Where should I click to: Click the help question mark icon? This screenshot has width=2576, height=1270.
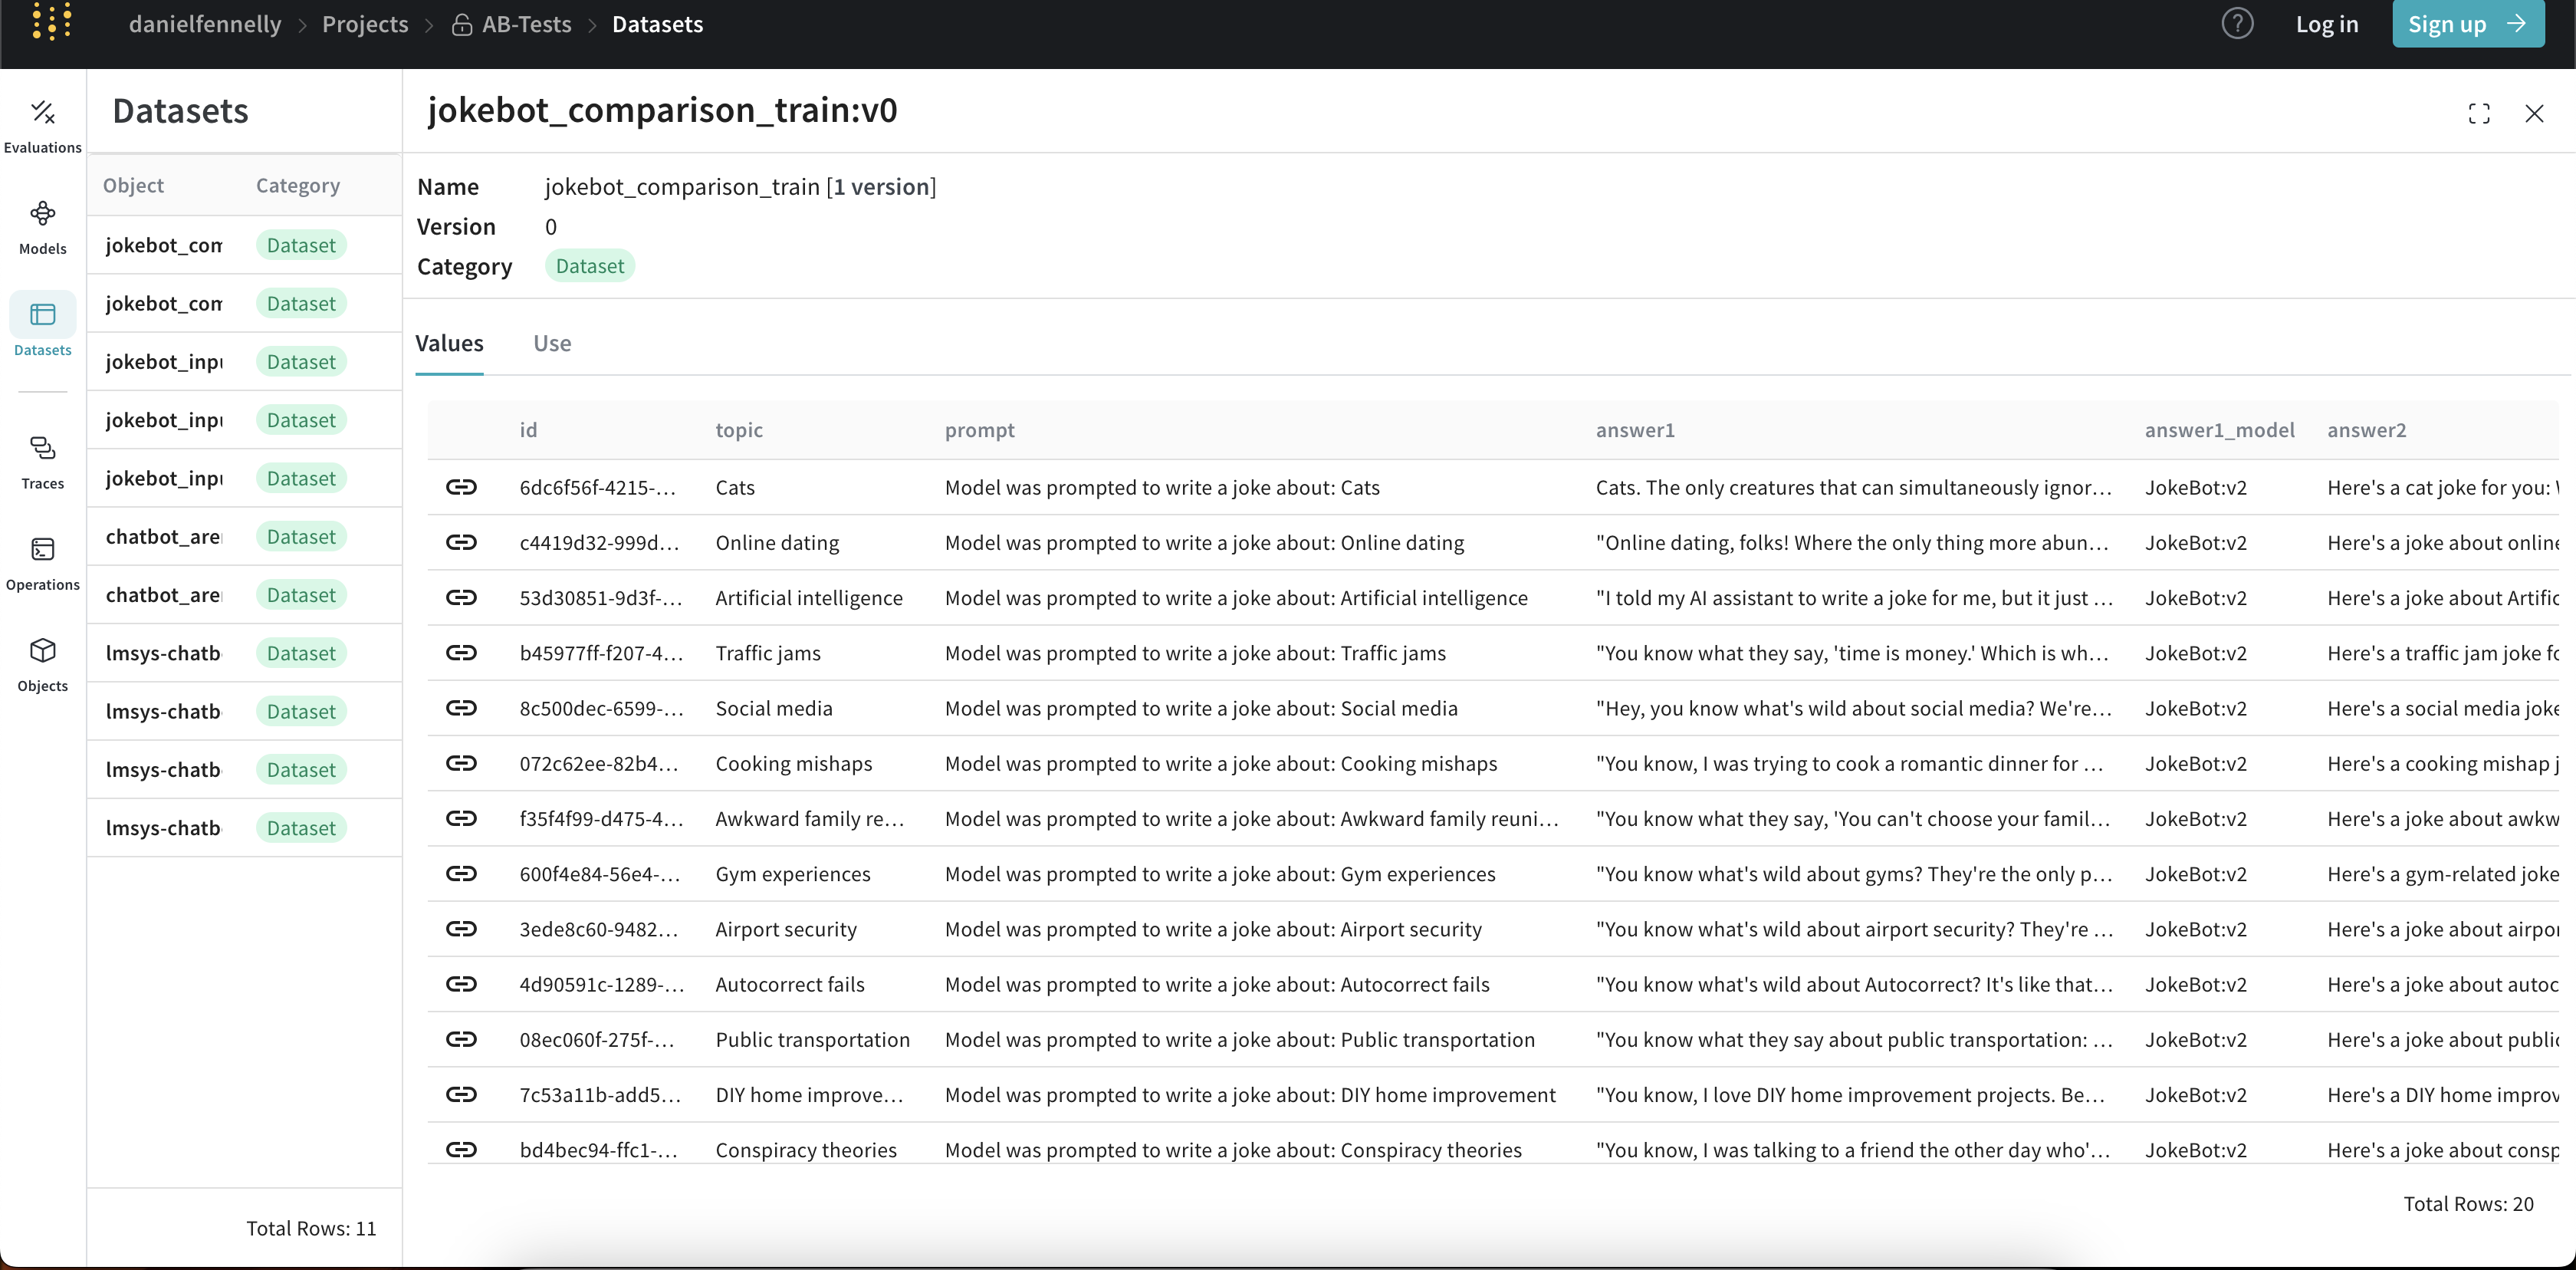point(2237,24)
